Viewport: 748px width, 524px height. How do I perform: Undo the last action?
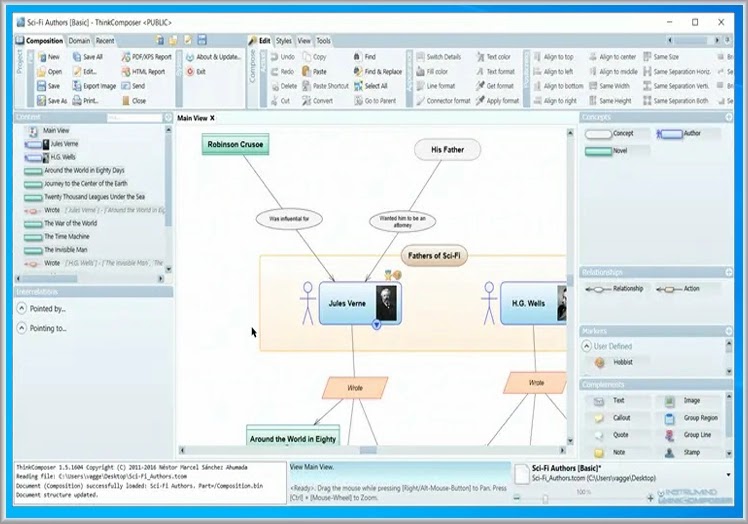pos(282,57)
